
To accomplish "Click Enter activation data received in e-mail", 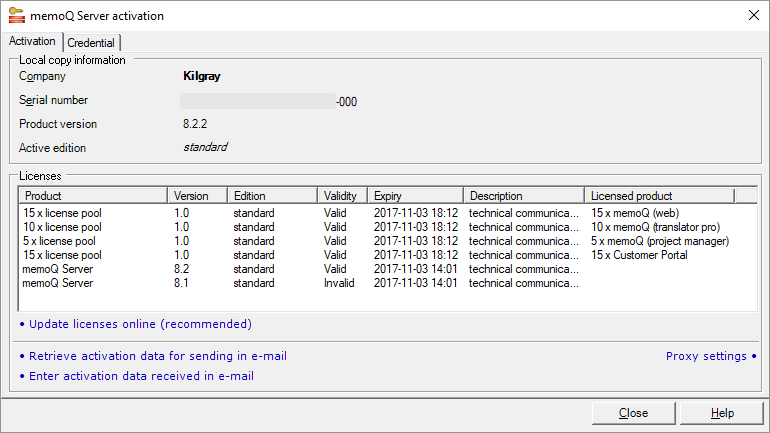I will click(x=141, y=376).
